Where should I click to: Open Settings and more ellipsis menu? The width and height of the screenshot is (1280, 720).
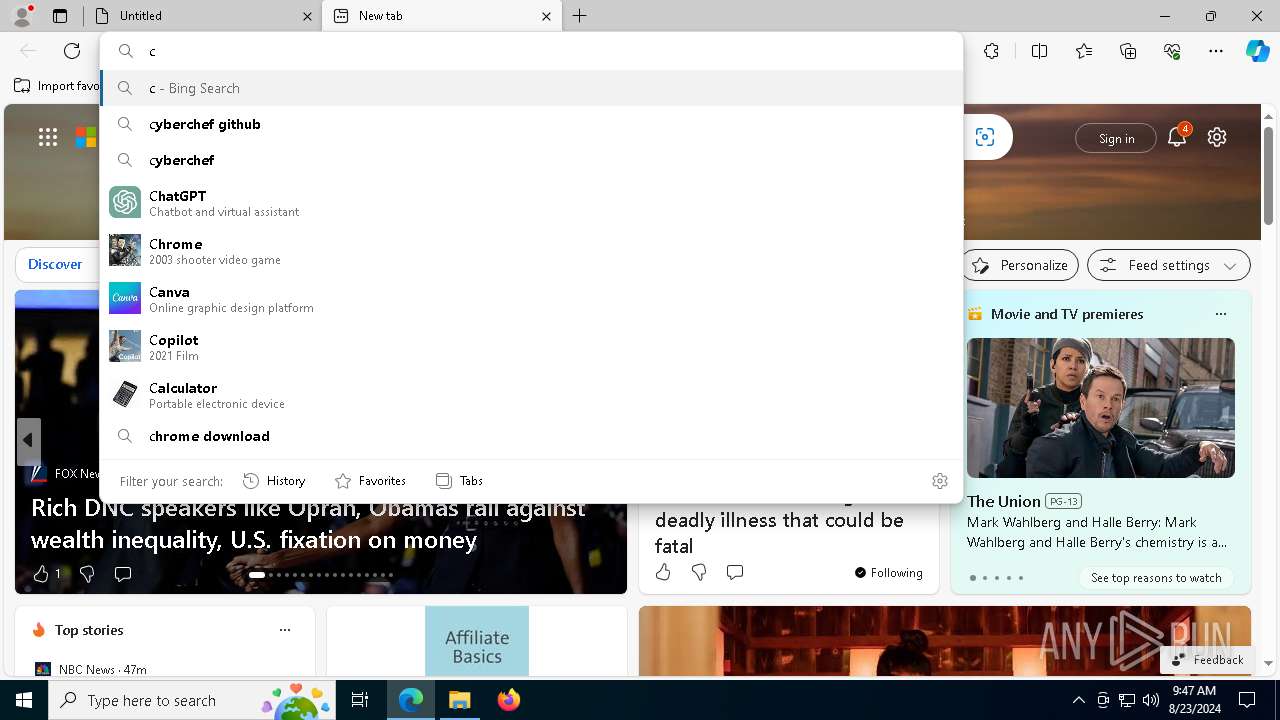(1216, 51)
